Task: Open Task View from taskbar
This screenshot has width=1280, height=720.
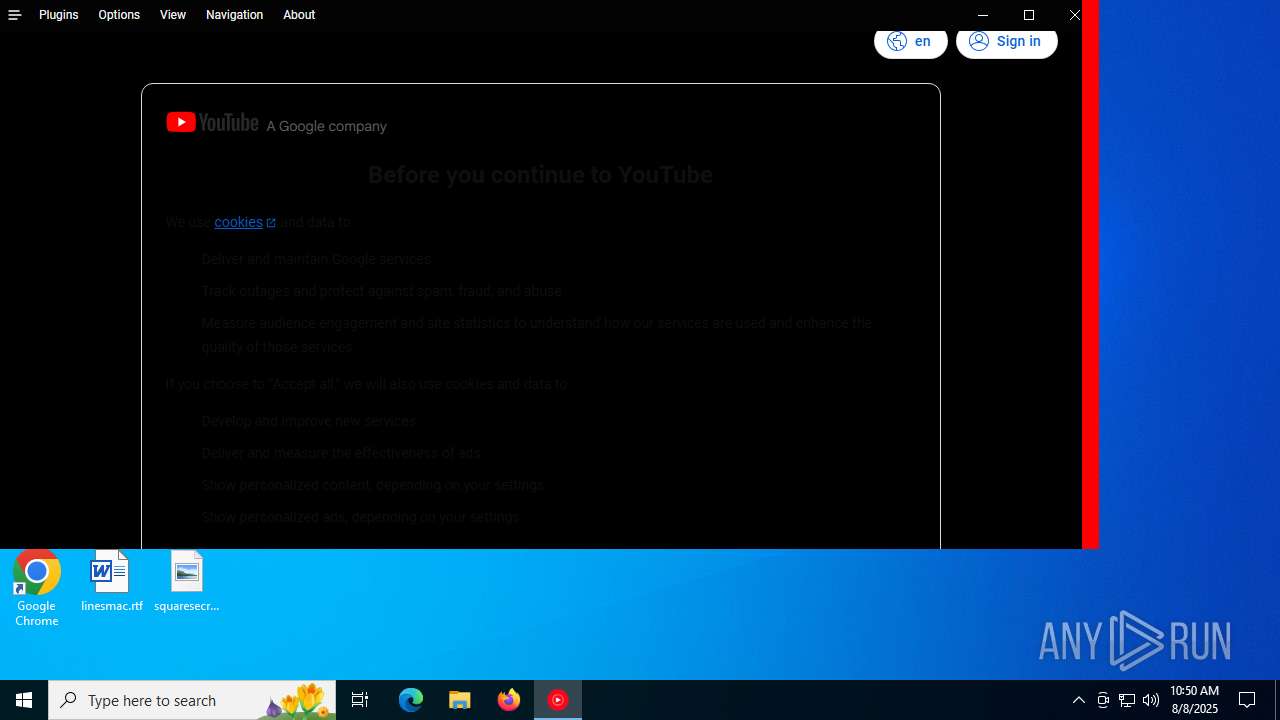Action: pyautogui.click(x=360, y=700)
